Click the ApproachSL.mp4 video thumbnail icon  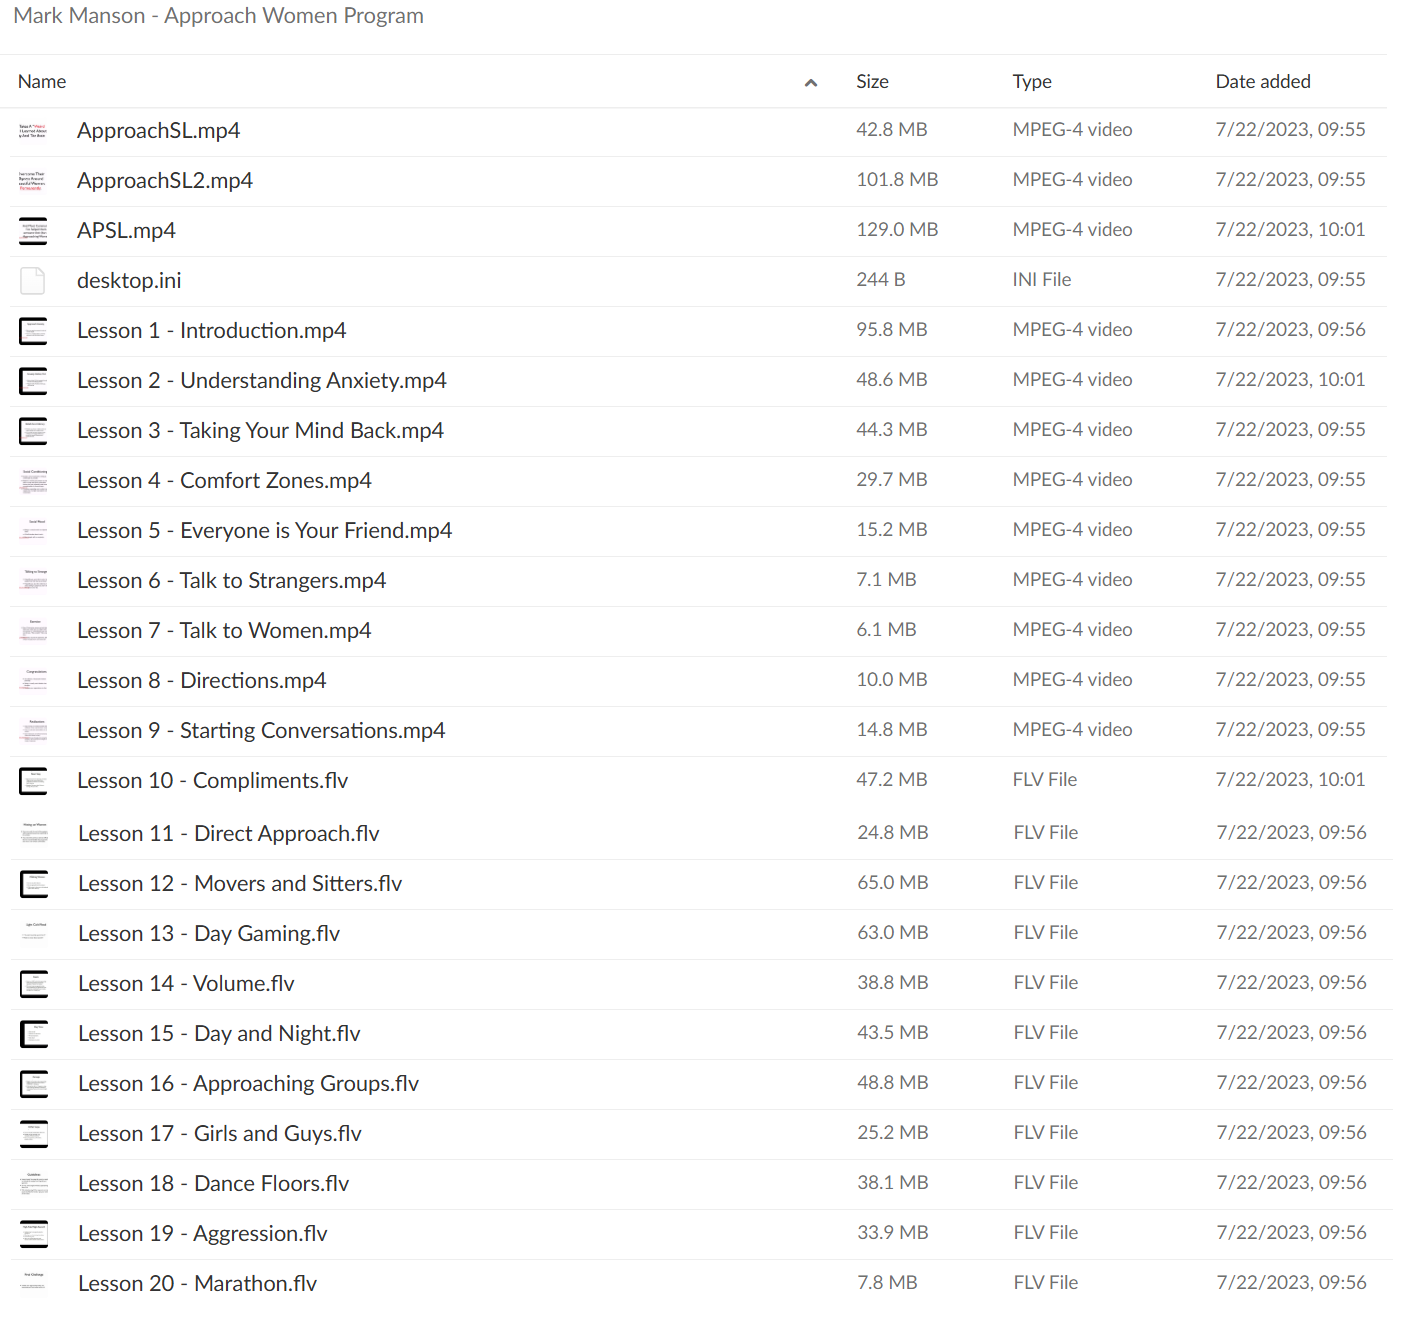tap(33, 131)
